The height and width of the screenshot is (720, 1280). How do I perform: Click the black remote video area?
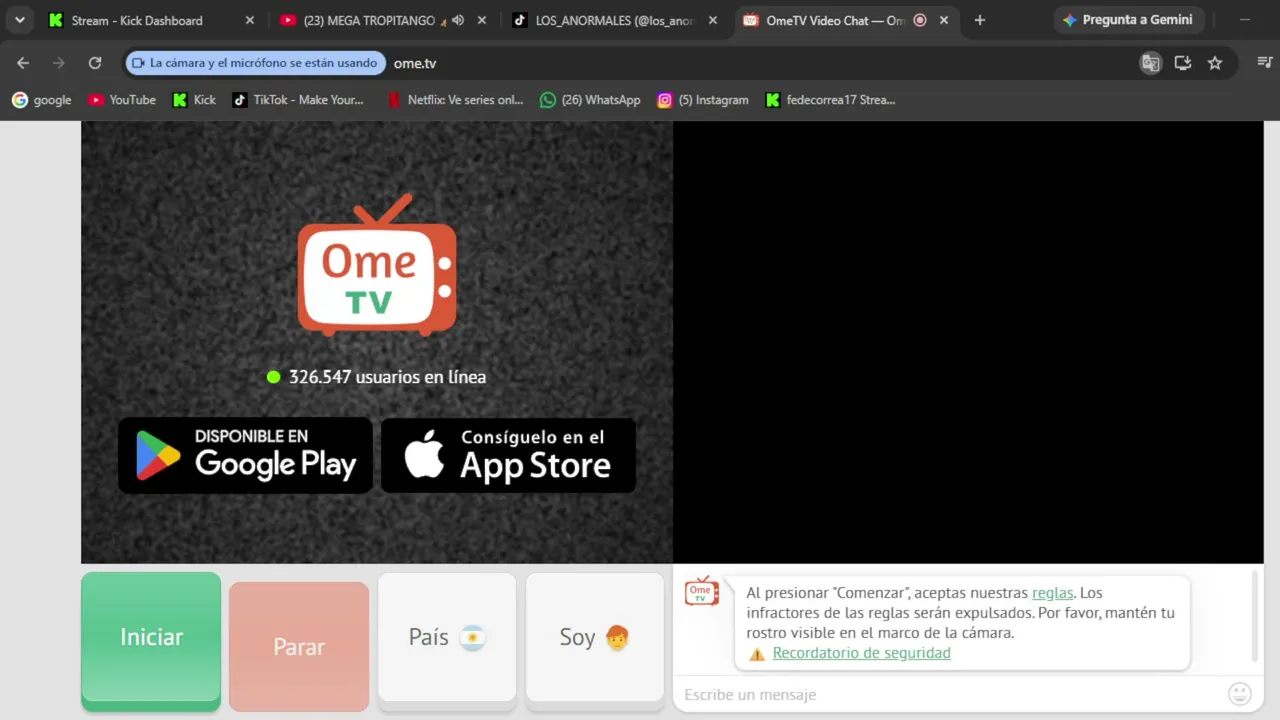(x=968, y=342)
